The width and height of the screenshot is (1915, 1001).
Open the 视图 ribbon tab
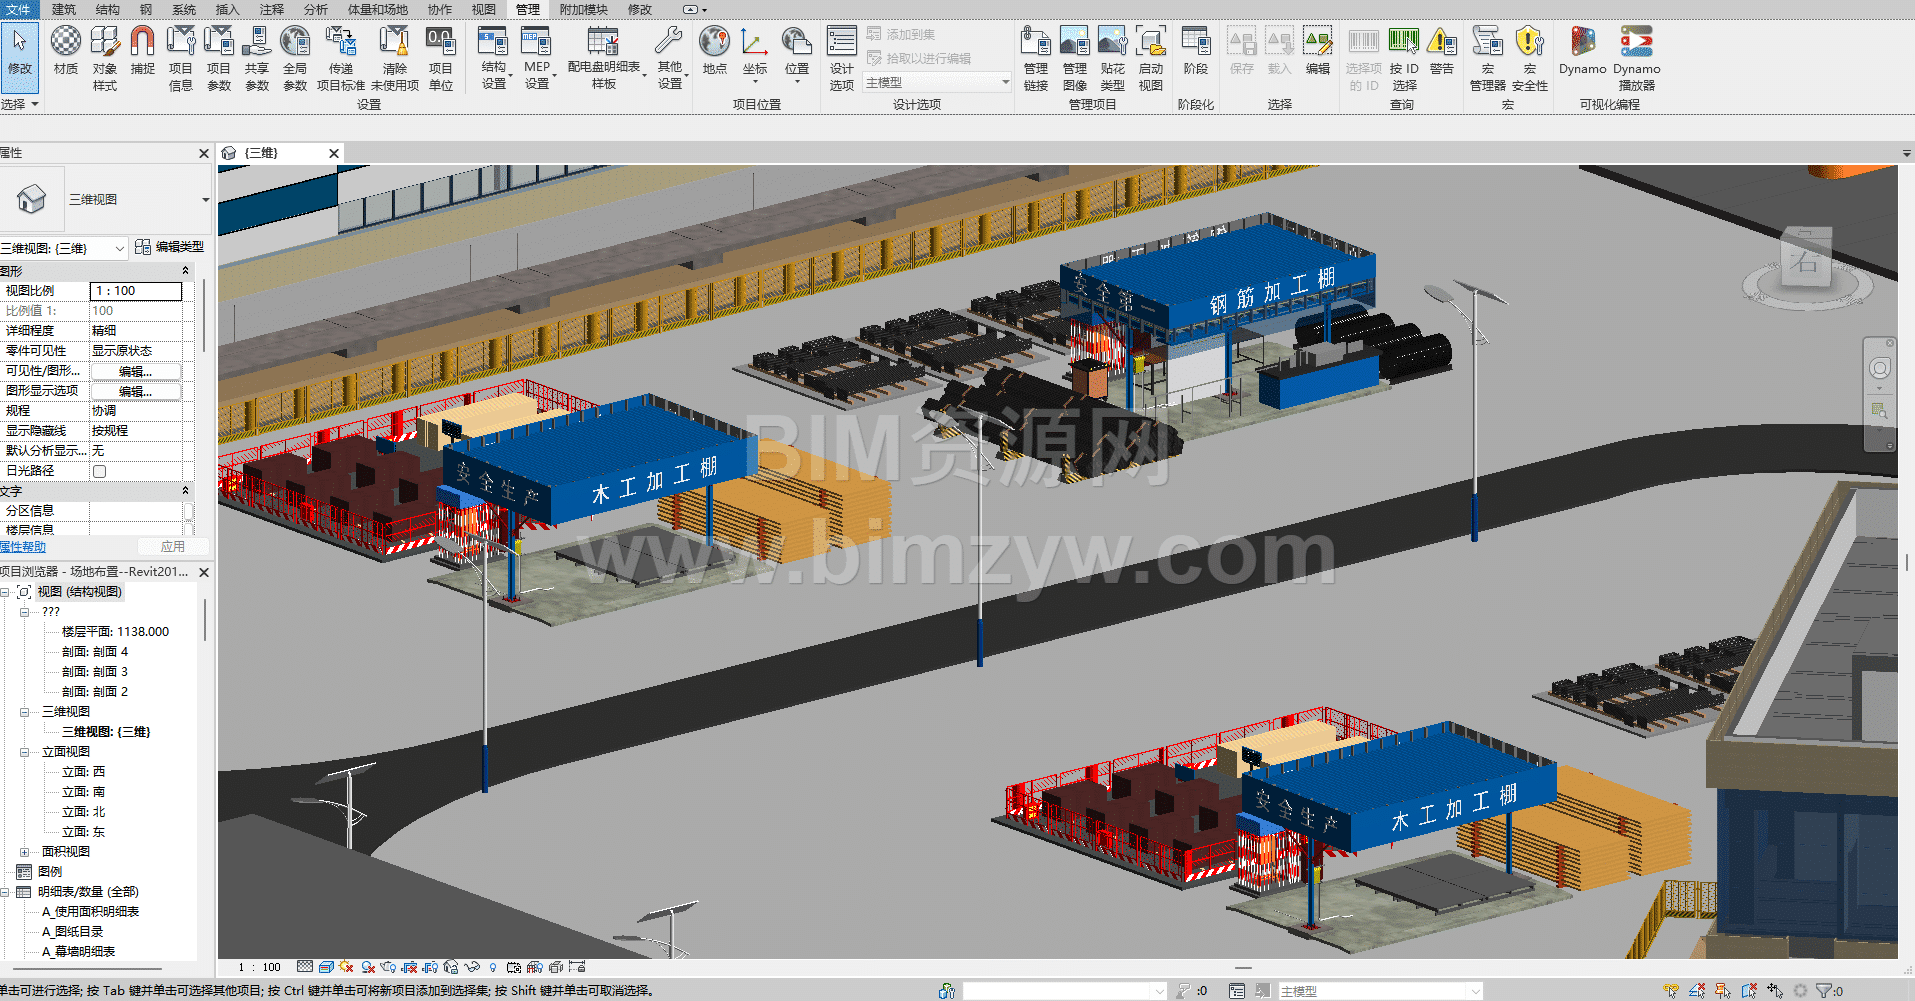tap(483, 9)
